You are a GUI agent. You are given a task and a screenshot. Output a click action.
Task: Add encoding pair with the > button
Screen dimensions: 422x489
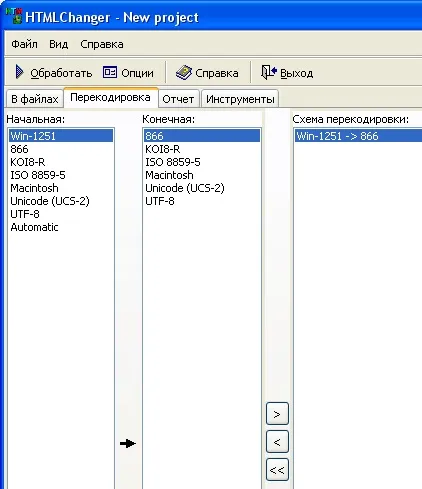tap(277, 414)
